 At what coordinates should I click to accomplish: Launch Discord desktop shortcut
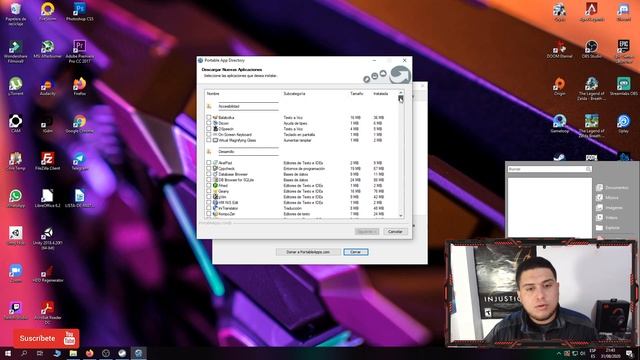point(623,11)
